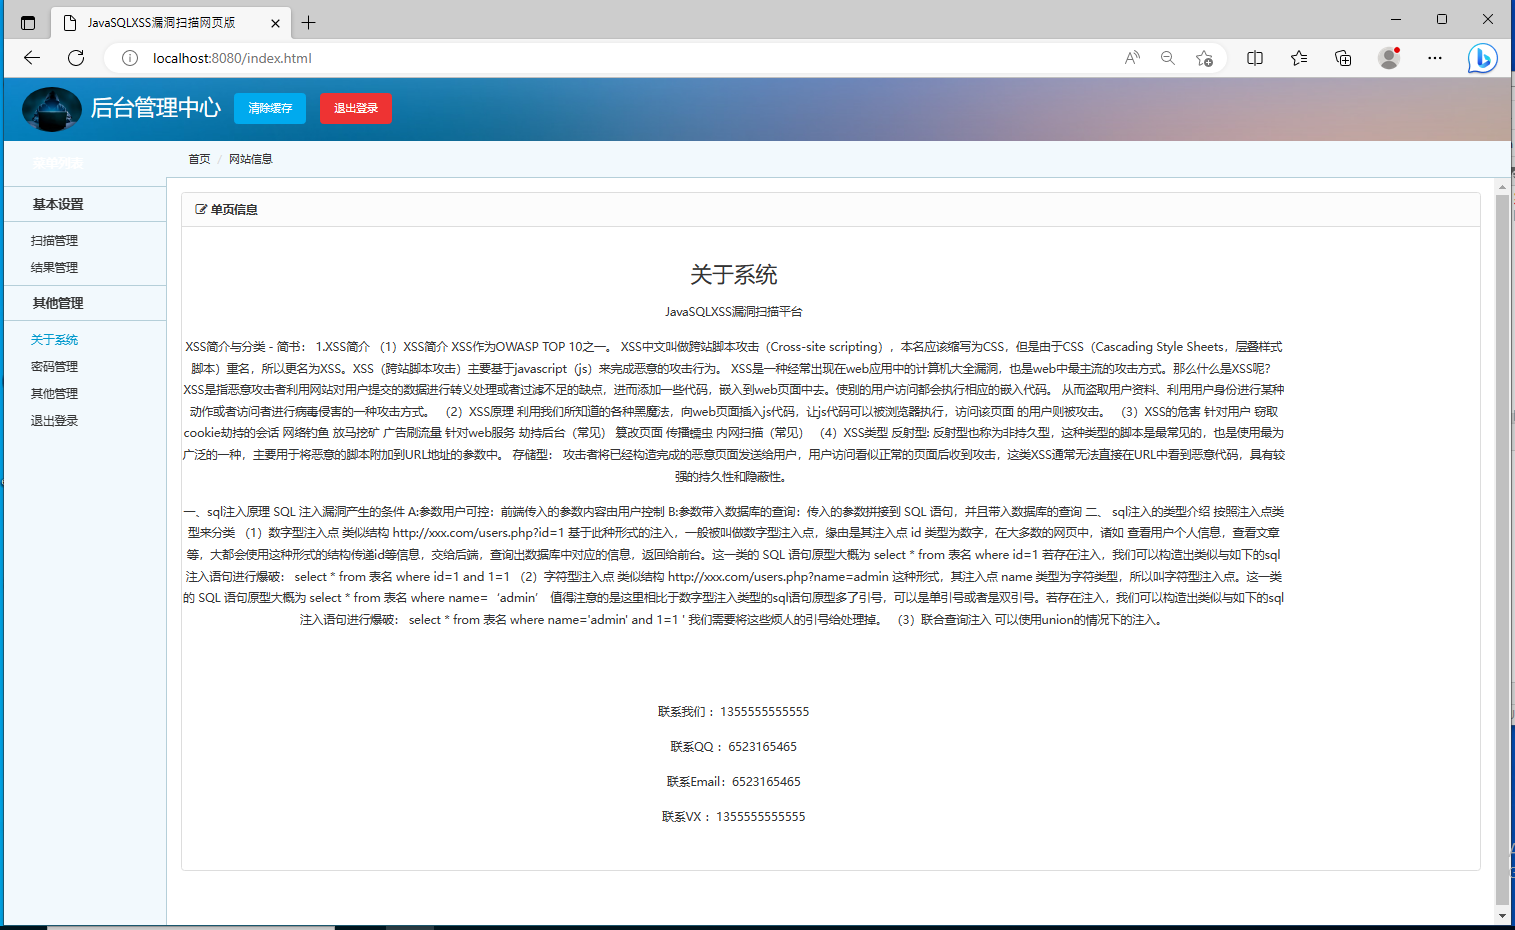Add this page to favorites with the star icon
The image size is (1515, 930).
pyautogui.click(x=1205, y=58)
